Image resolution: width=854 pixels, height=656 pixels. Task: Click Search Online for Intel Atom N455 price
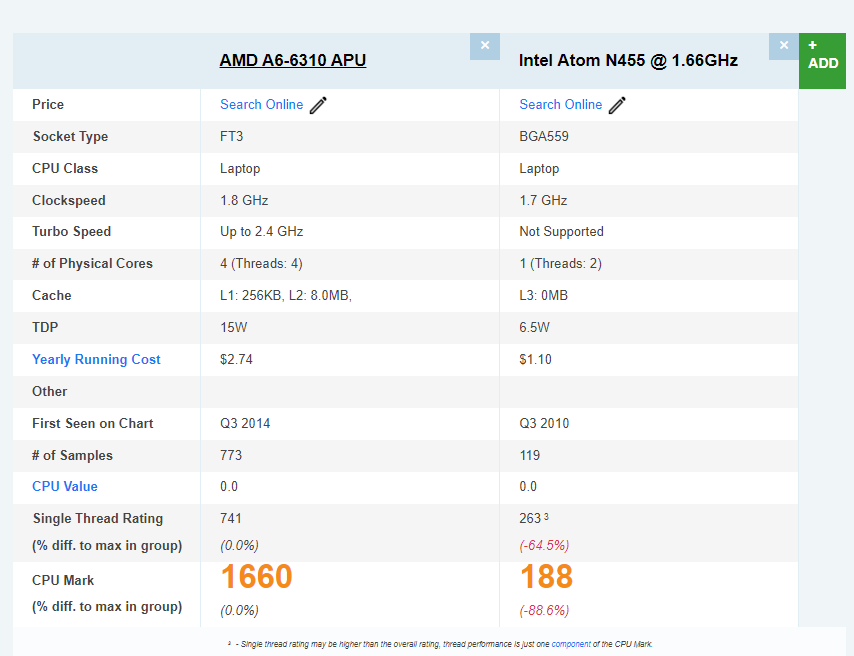[x=560, y=105]
